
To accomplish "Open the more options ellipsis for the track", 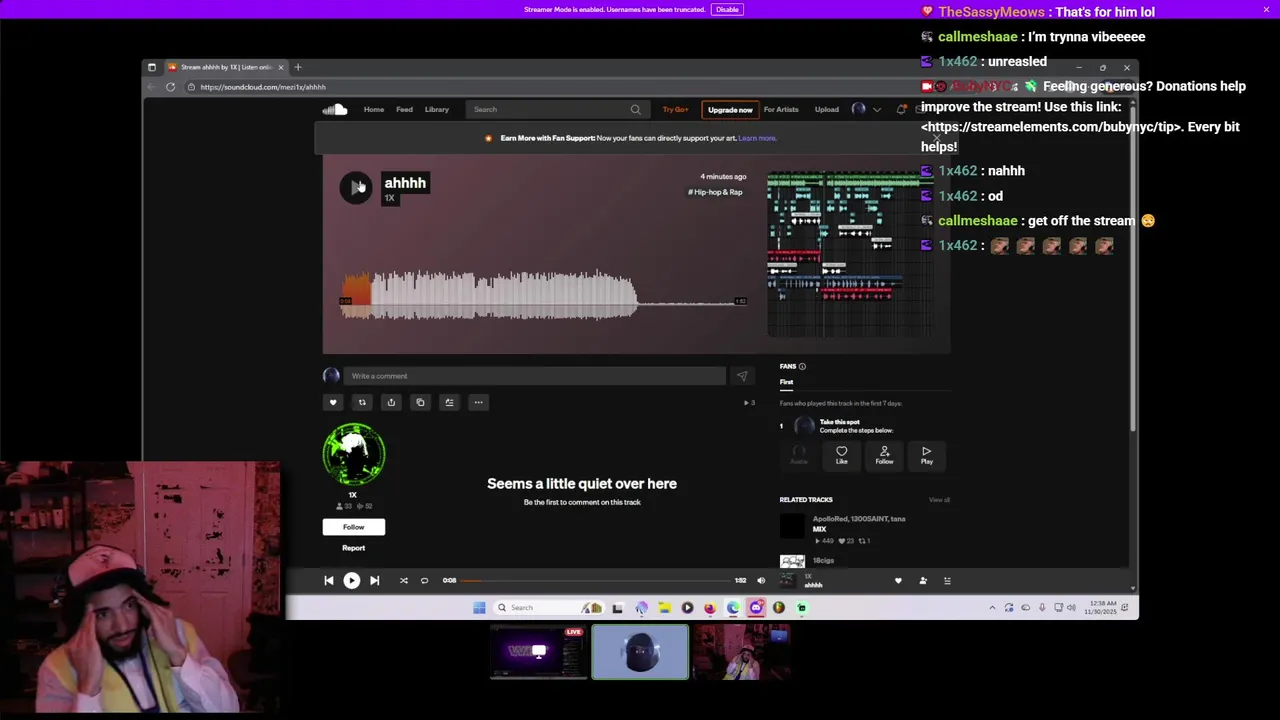I will click(478, 402).
